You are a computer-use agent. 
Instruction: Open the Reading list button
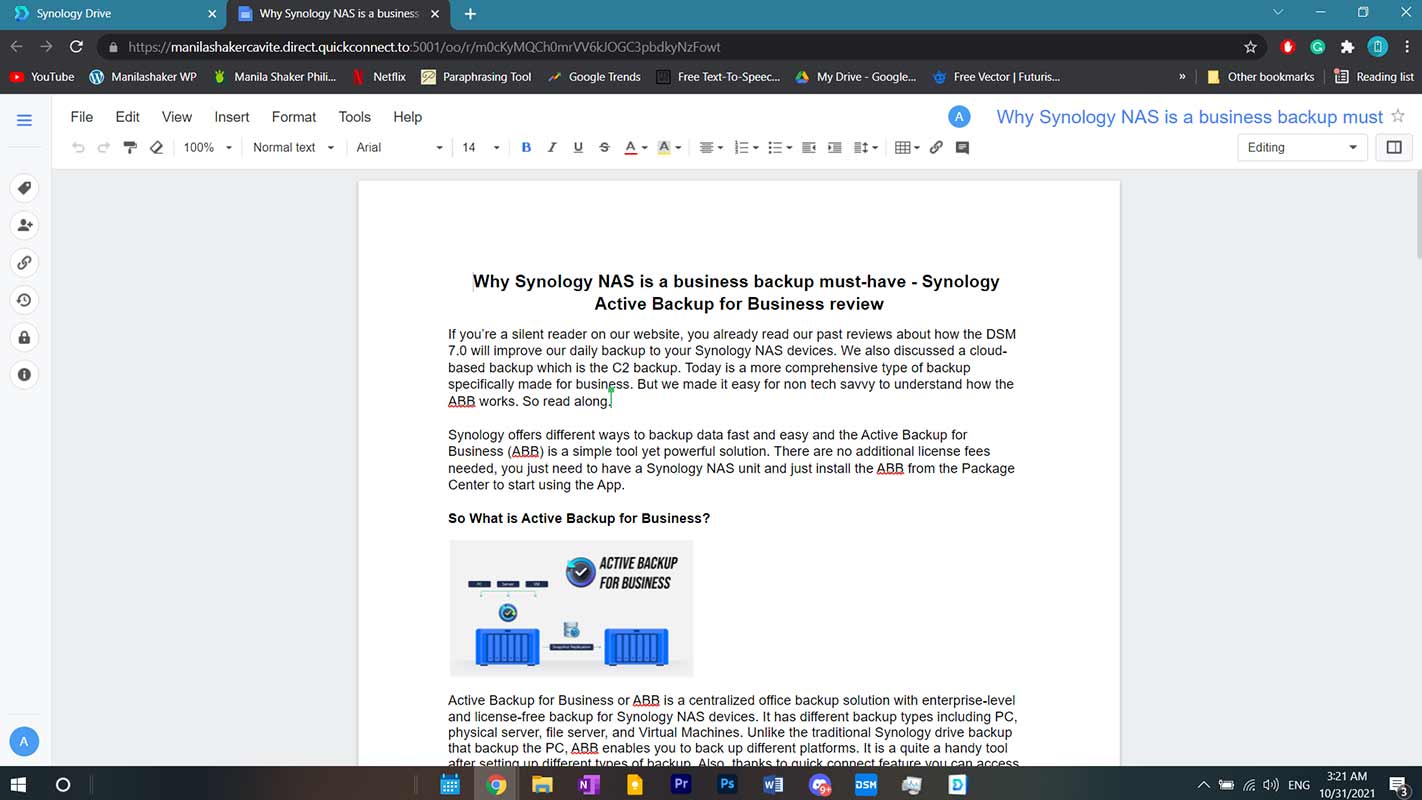click(1374, 76)
